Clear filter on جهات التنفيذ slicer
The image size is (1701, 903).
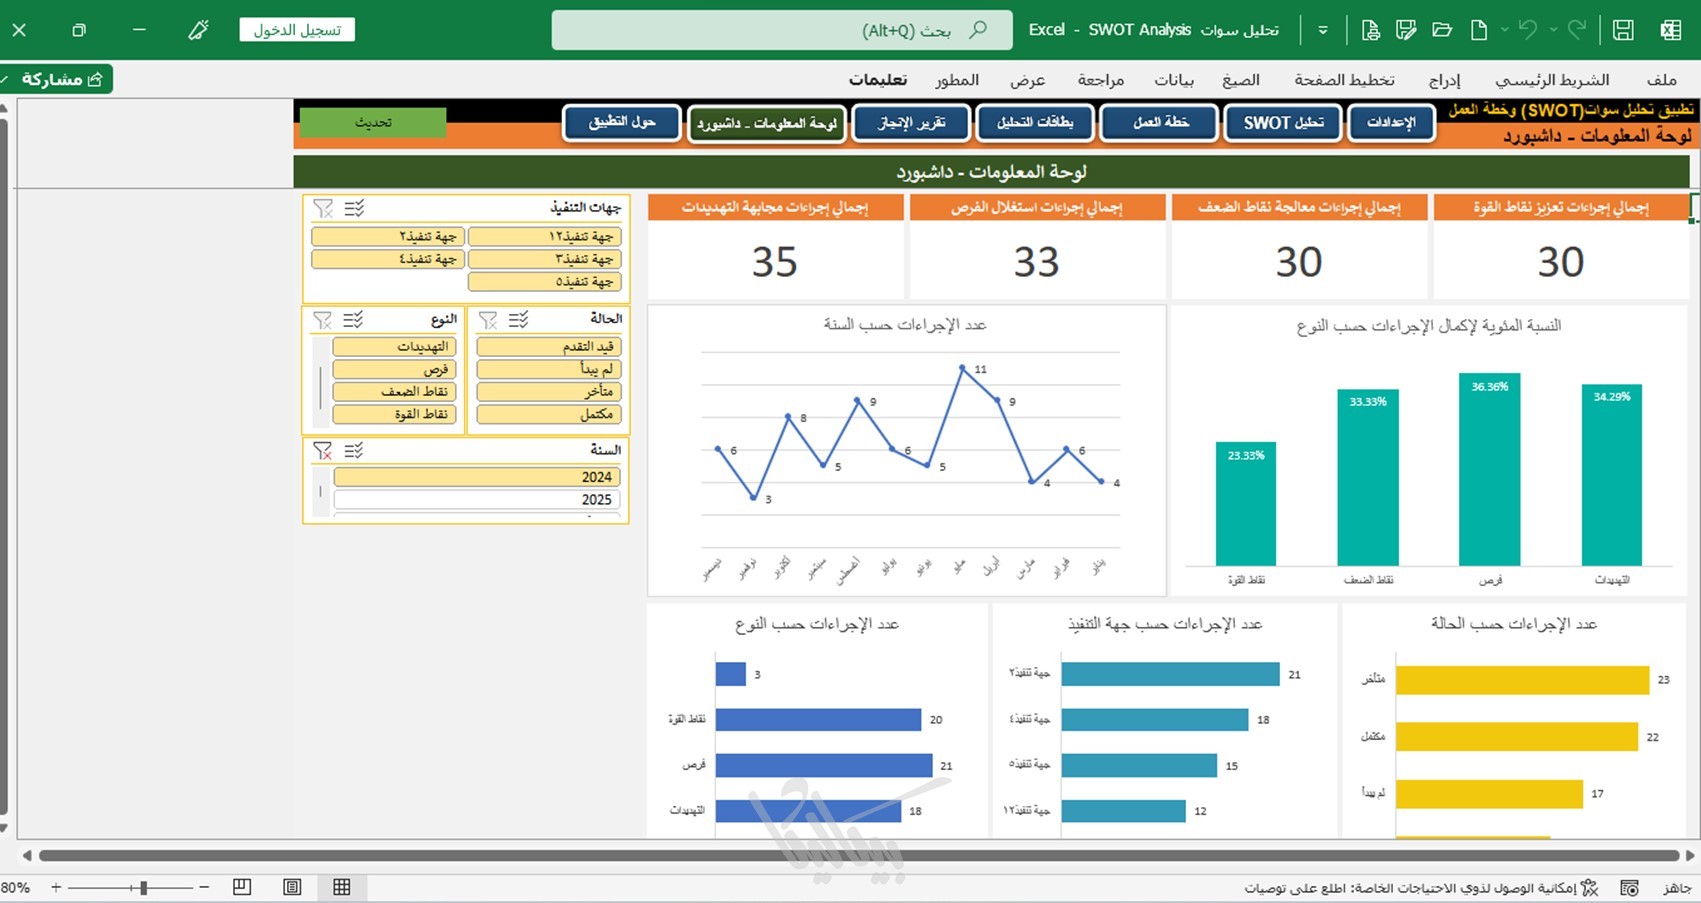(323, 208)
